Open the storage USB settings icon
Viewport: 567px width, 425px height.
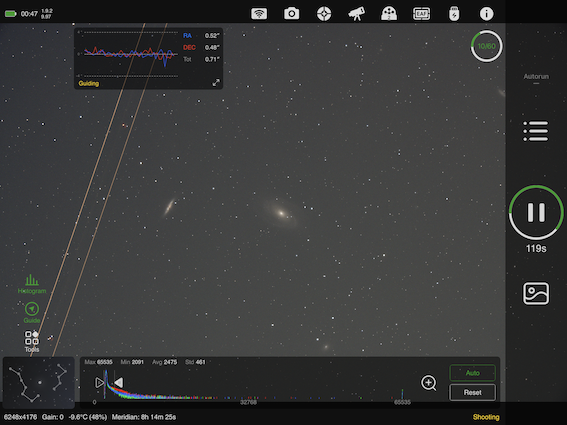(454, 14)
